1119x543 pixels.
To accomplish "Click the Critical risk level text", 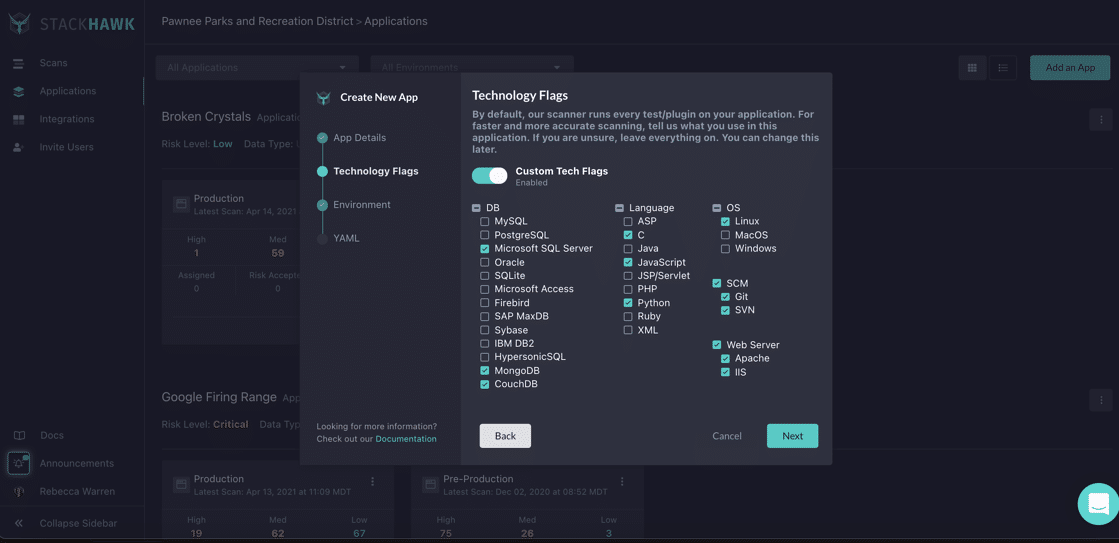I will coord(231,425).
